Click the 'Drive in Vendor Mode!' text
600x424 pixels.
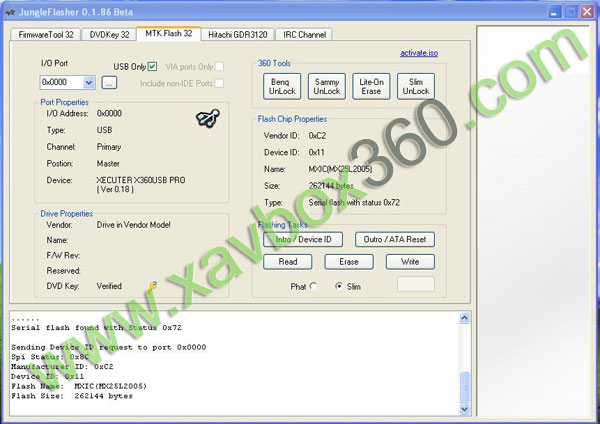tap(134, 225)
